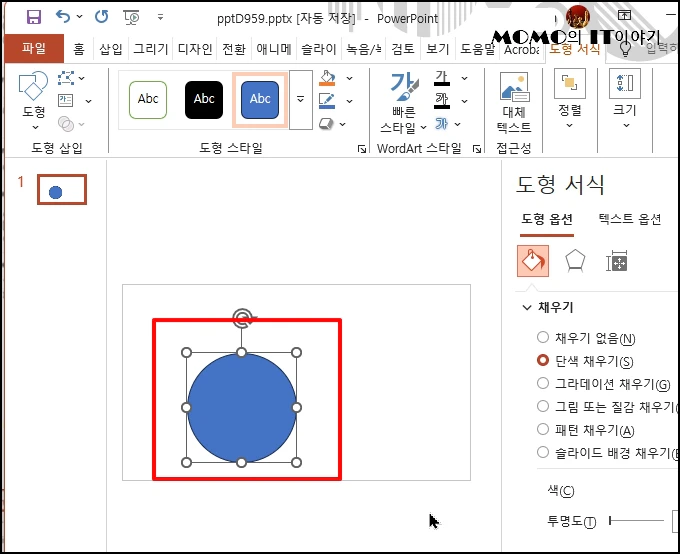The width and height of the screenshot is (680, 554).
Task: Click the lightbulb tell-me search icon
Action: pyautogui.click(x=625, y=49)
